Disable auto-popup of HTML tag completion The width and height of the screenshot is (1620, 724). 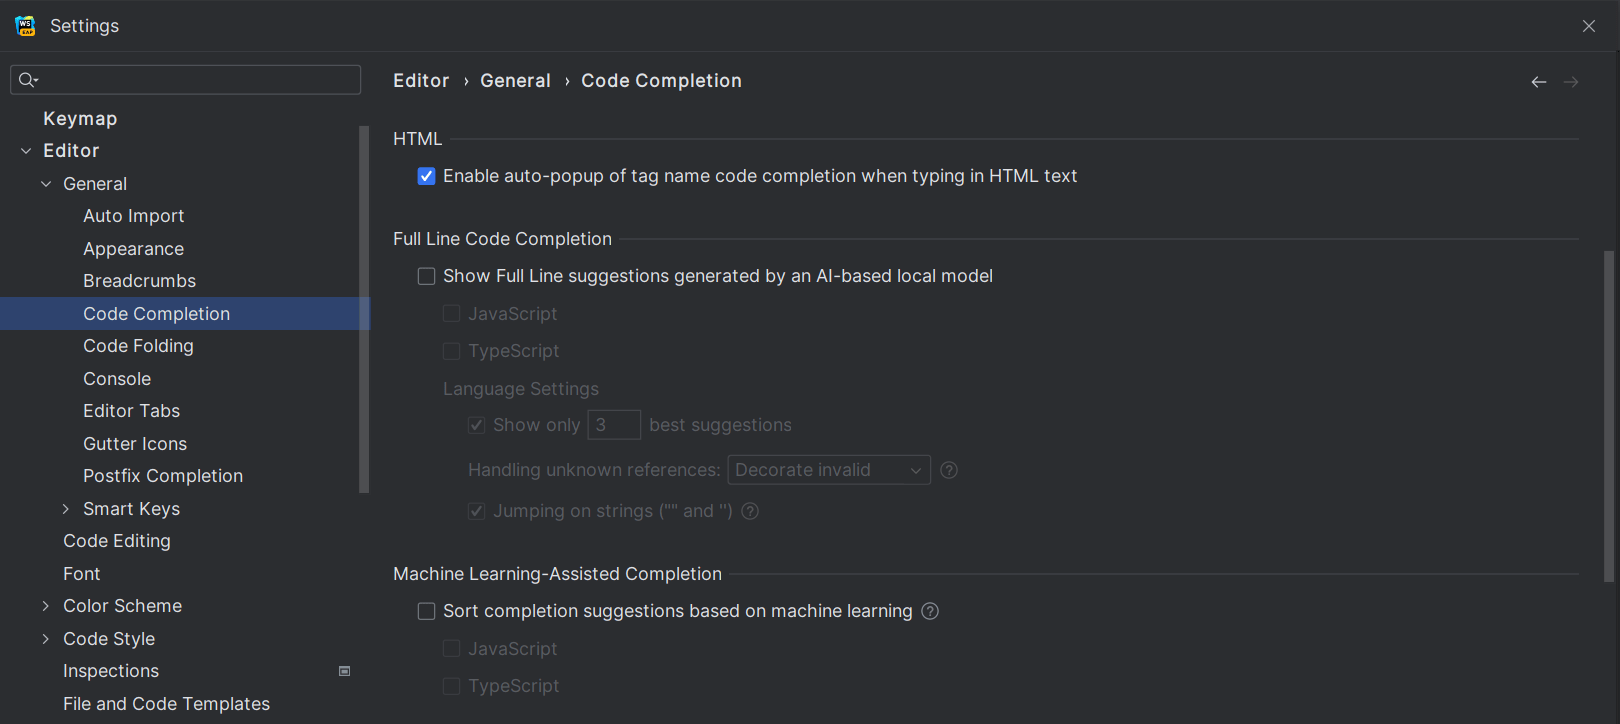[x=427, y=176]
